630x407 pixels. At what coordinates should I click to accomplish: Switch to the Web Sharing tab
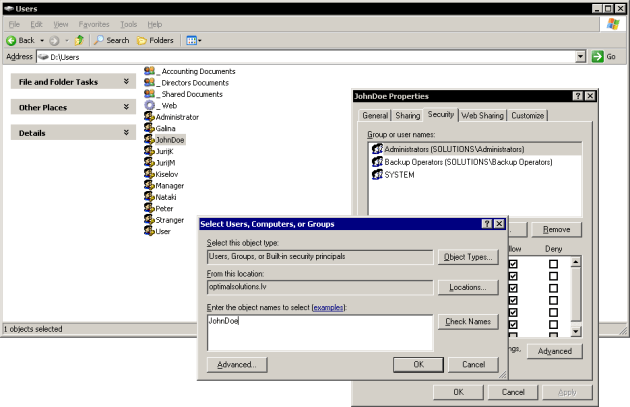(x=483, y=116)
